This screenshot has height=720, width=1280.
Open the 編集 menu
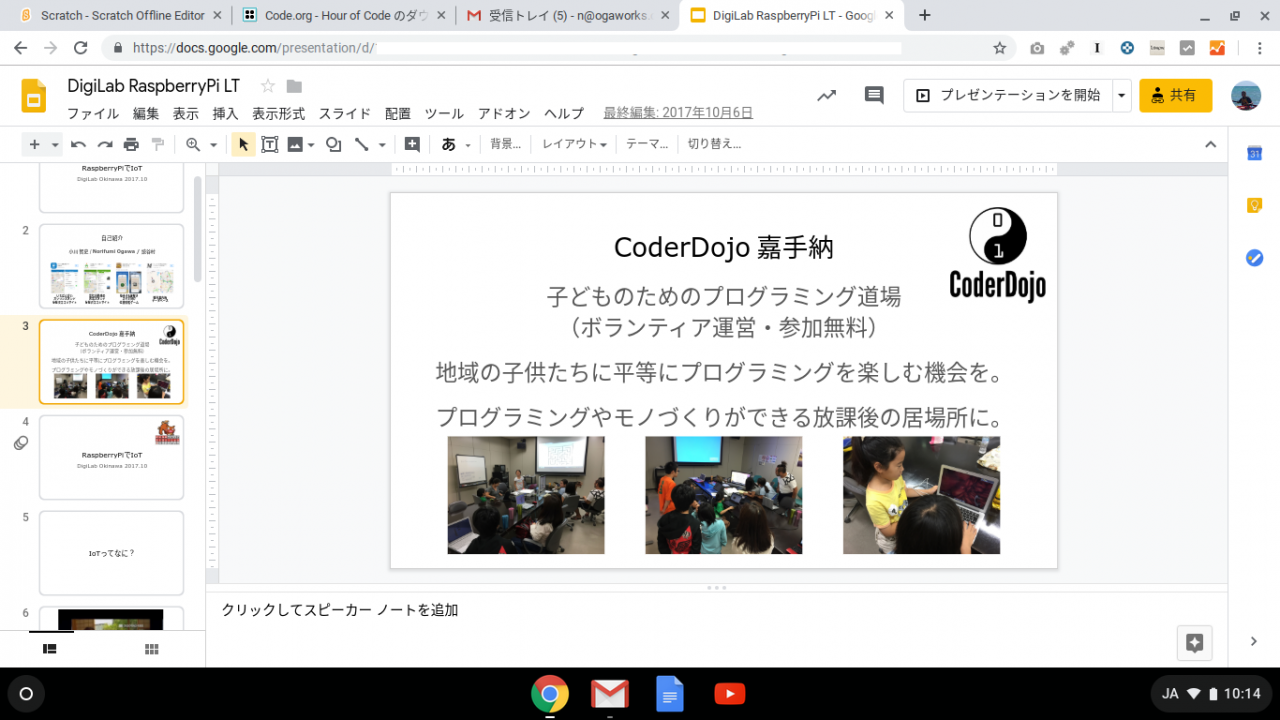(x=146, y=113)
